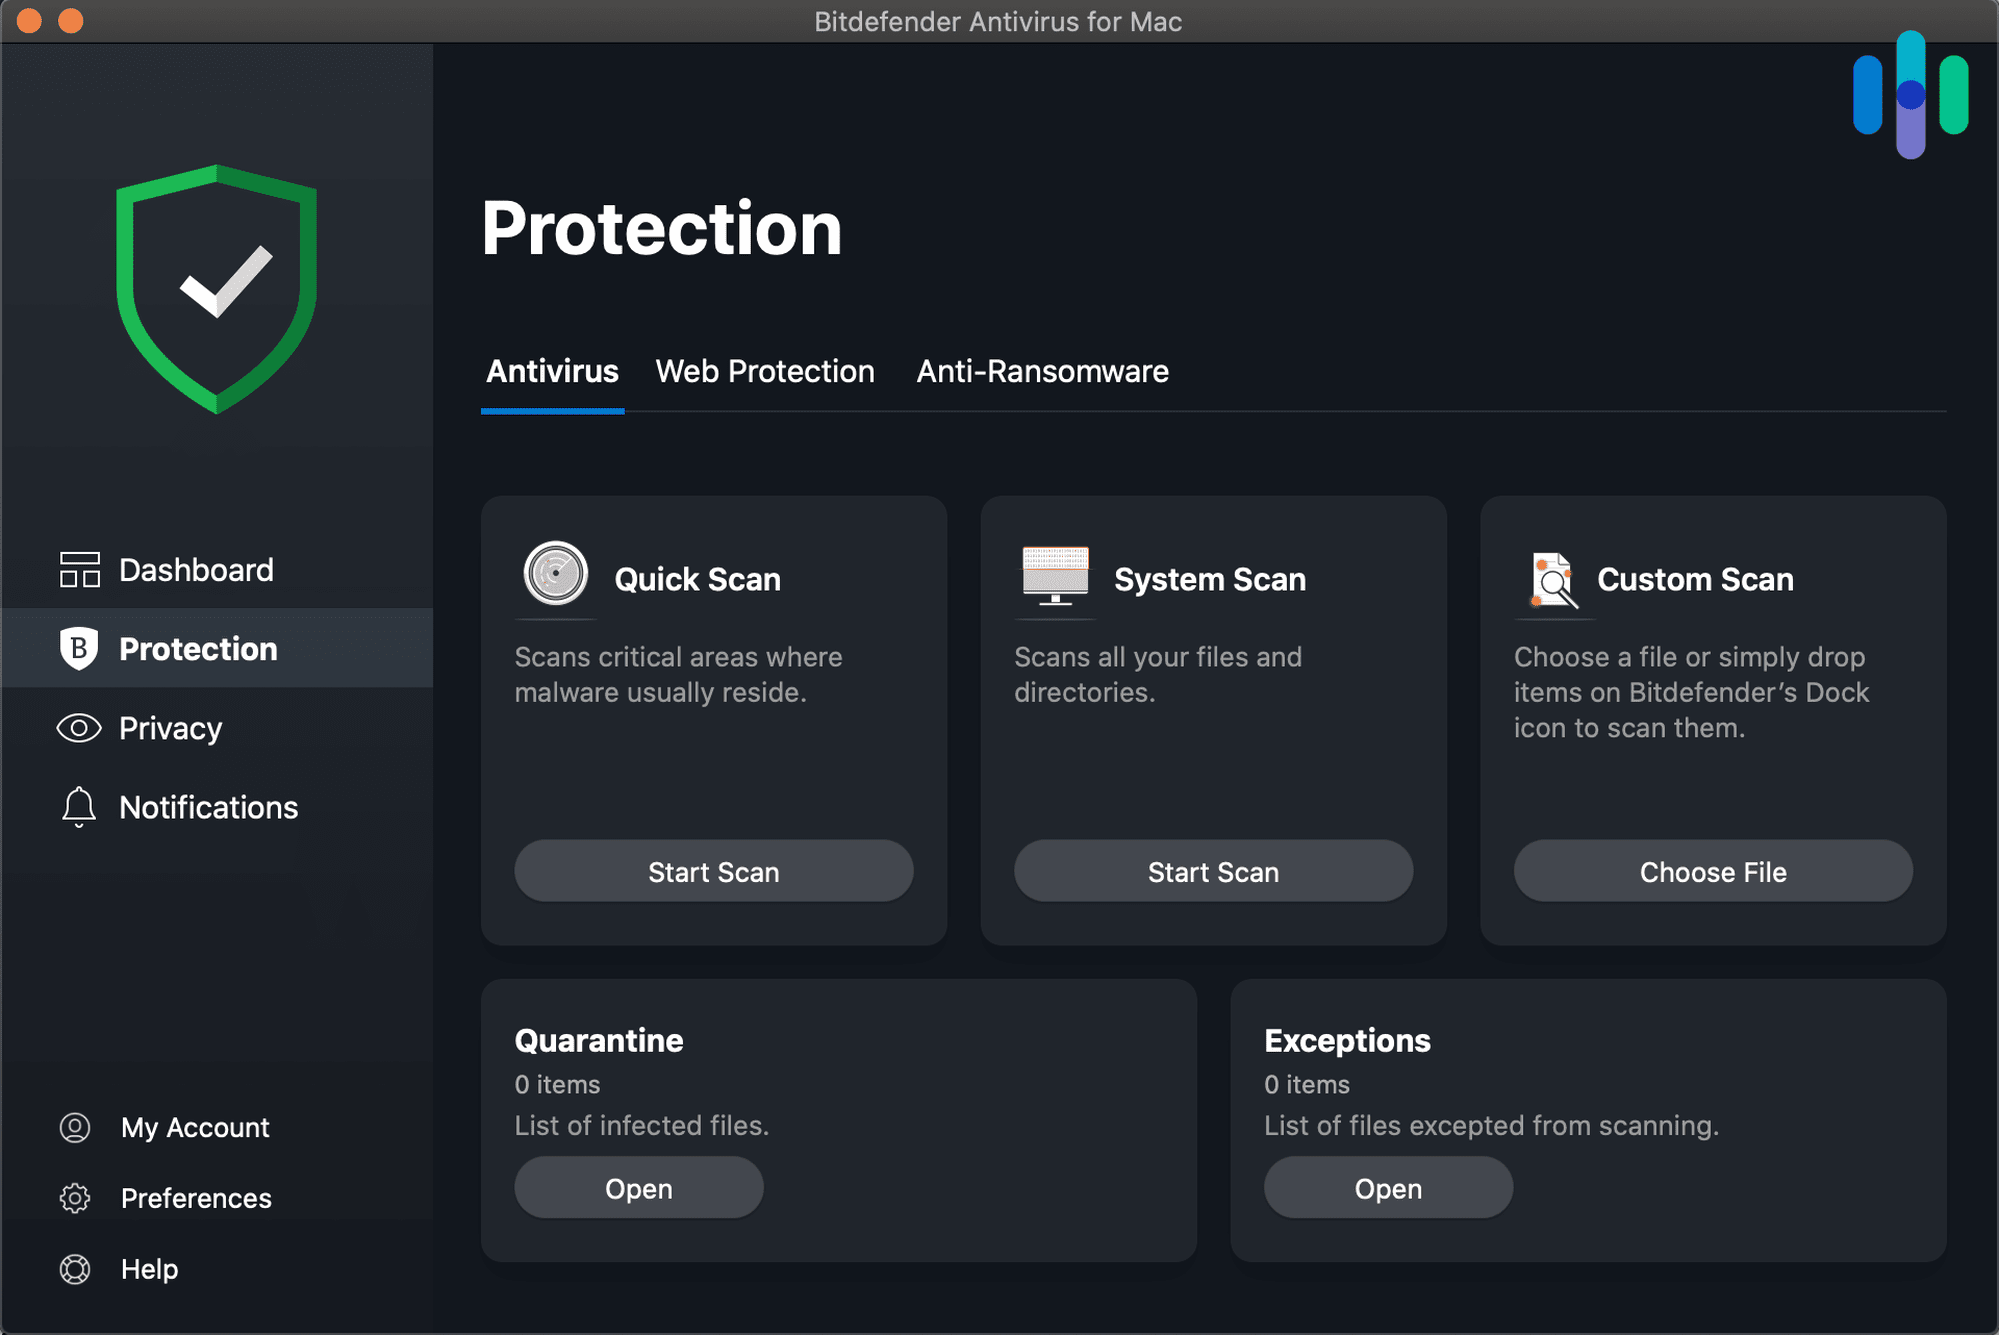Start the System Scan
This screenshot has height=1335, width=1999.
click(1213, 872)
